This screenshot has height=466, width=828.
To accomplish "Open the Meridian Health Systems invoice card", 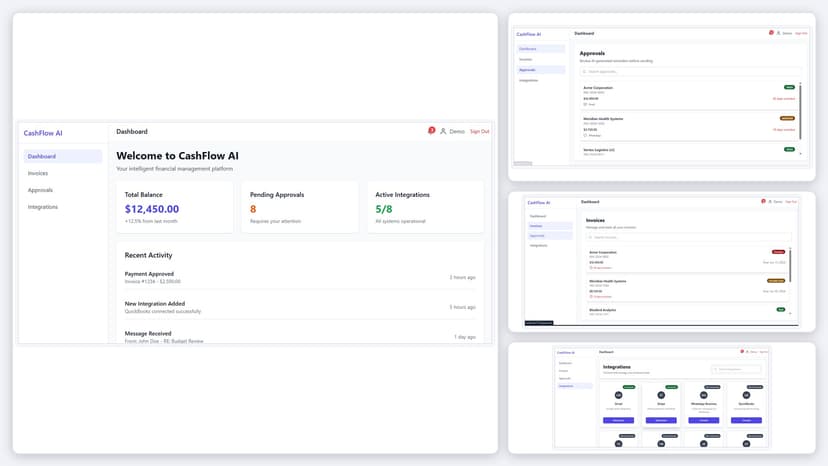I will (686, 288).
